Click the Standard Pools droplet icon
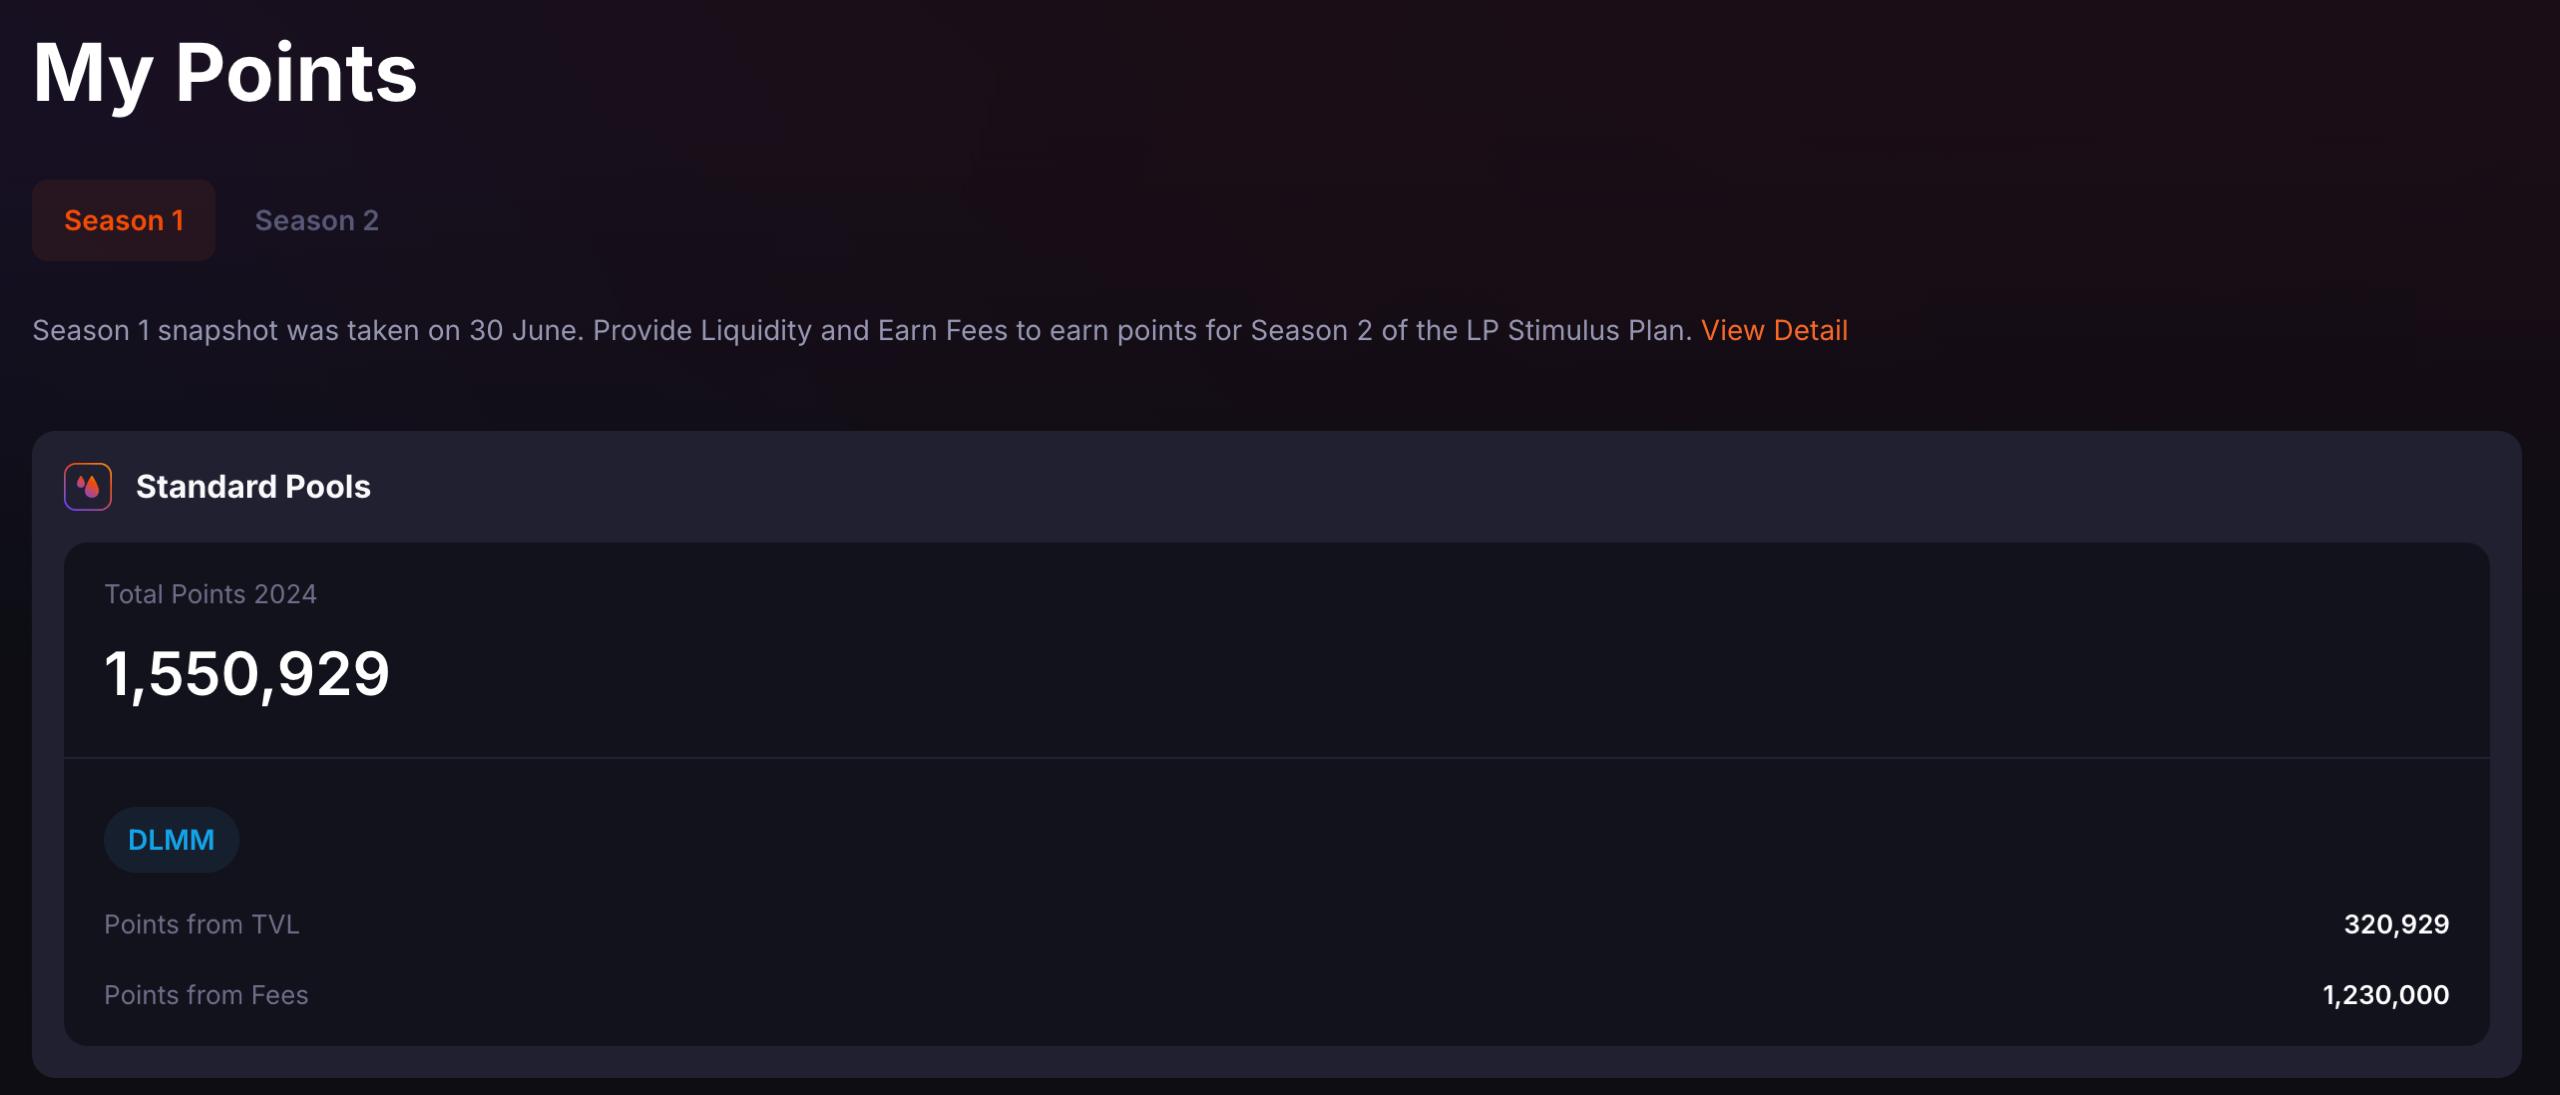This screenshot has width=2560, height=1095. click(88, 487)
